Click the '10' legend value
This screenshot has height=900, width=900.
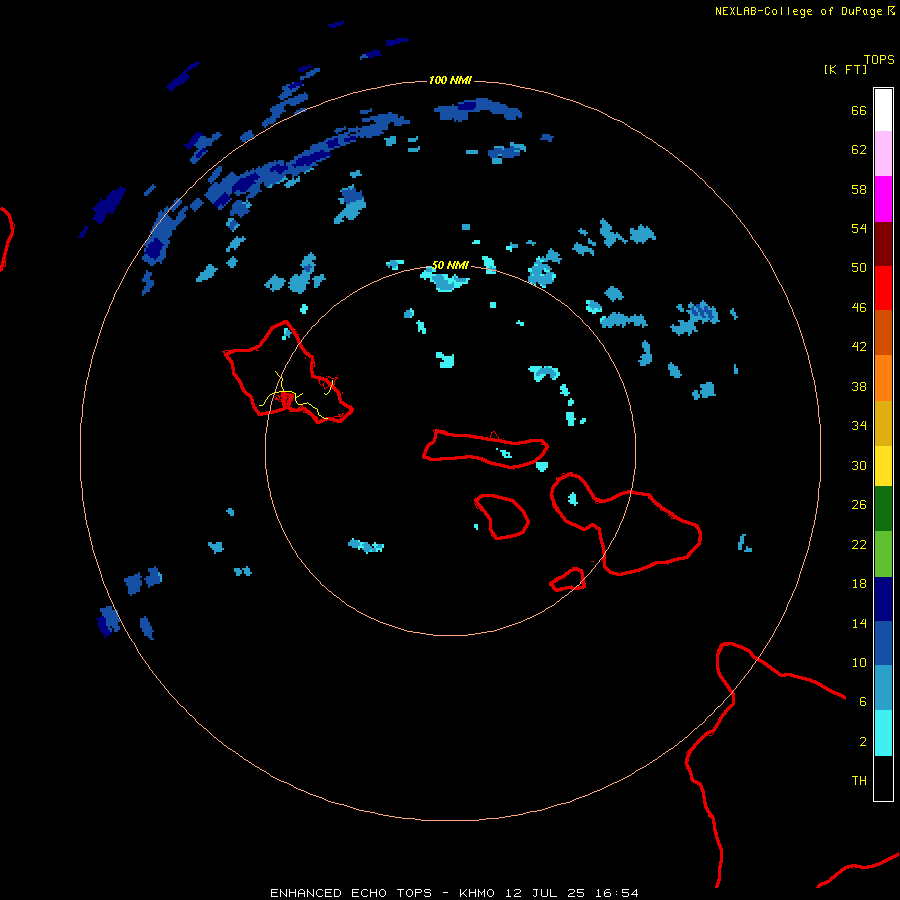(x=859, y=662)
